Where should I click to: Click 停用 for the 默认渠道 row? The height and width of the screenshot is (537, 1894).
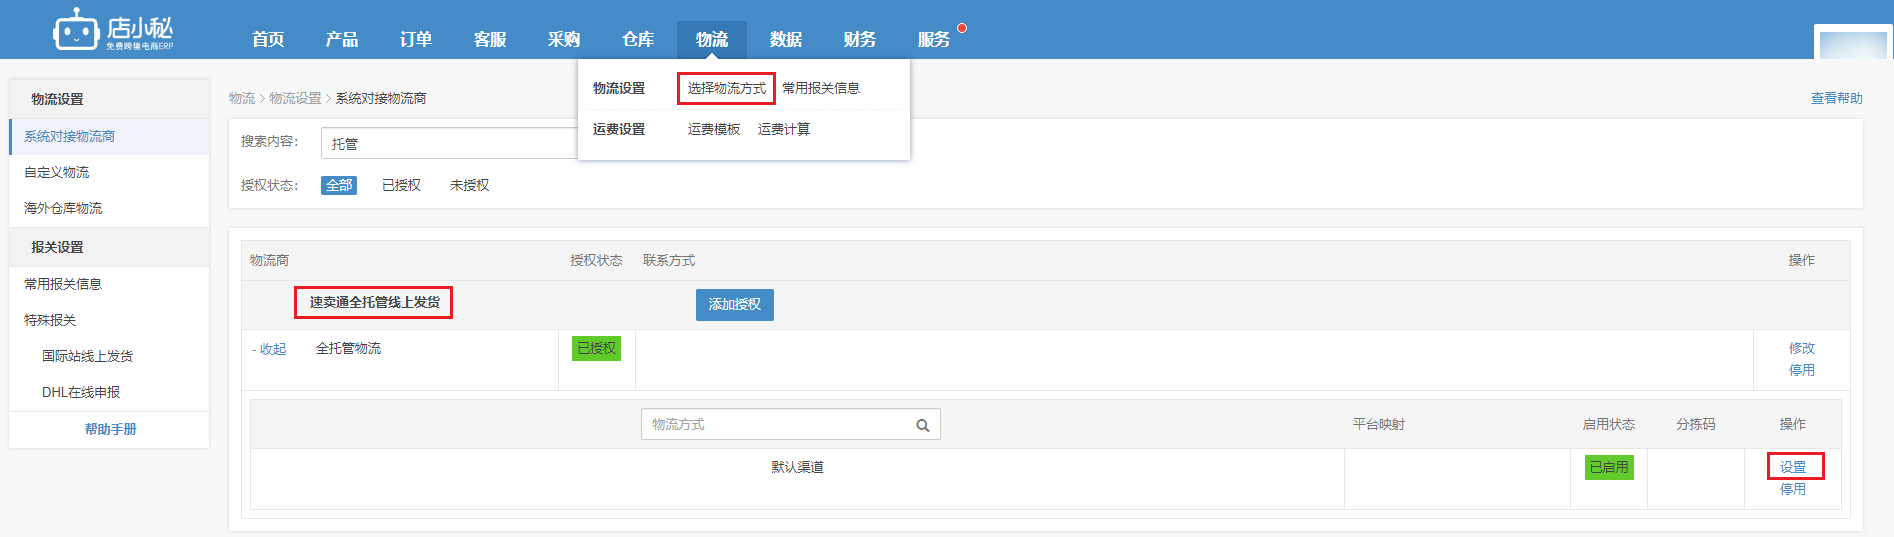[x=1793, y=489]
